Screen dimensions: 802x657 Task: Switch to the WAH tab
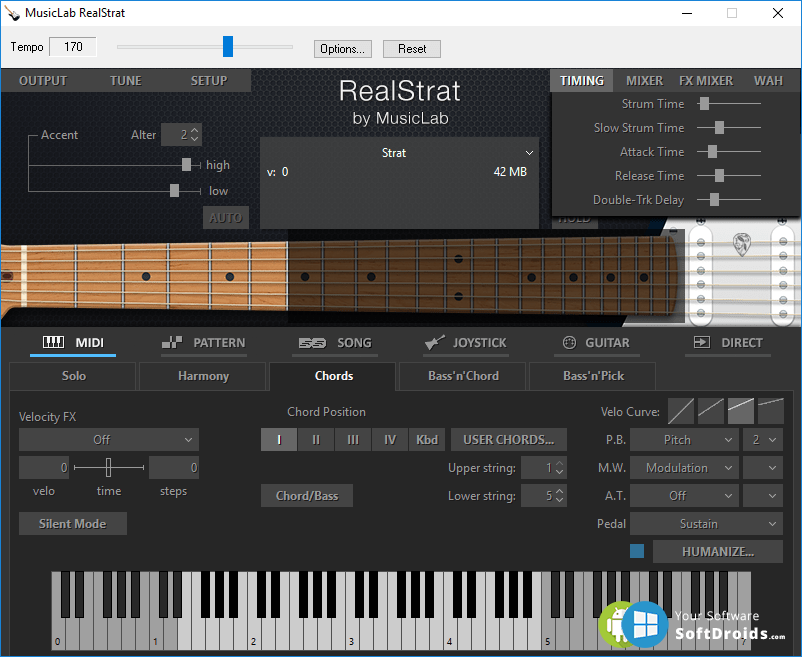(x=768, y=81)
